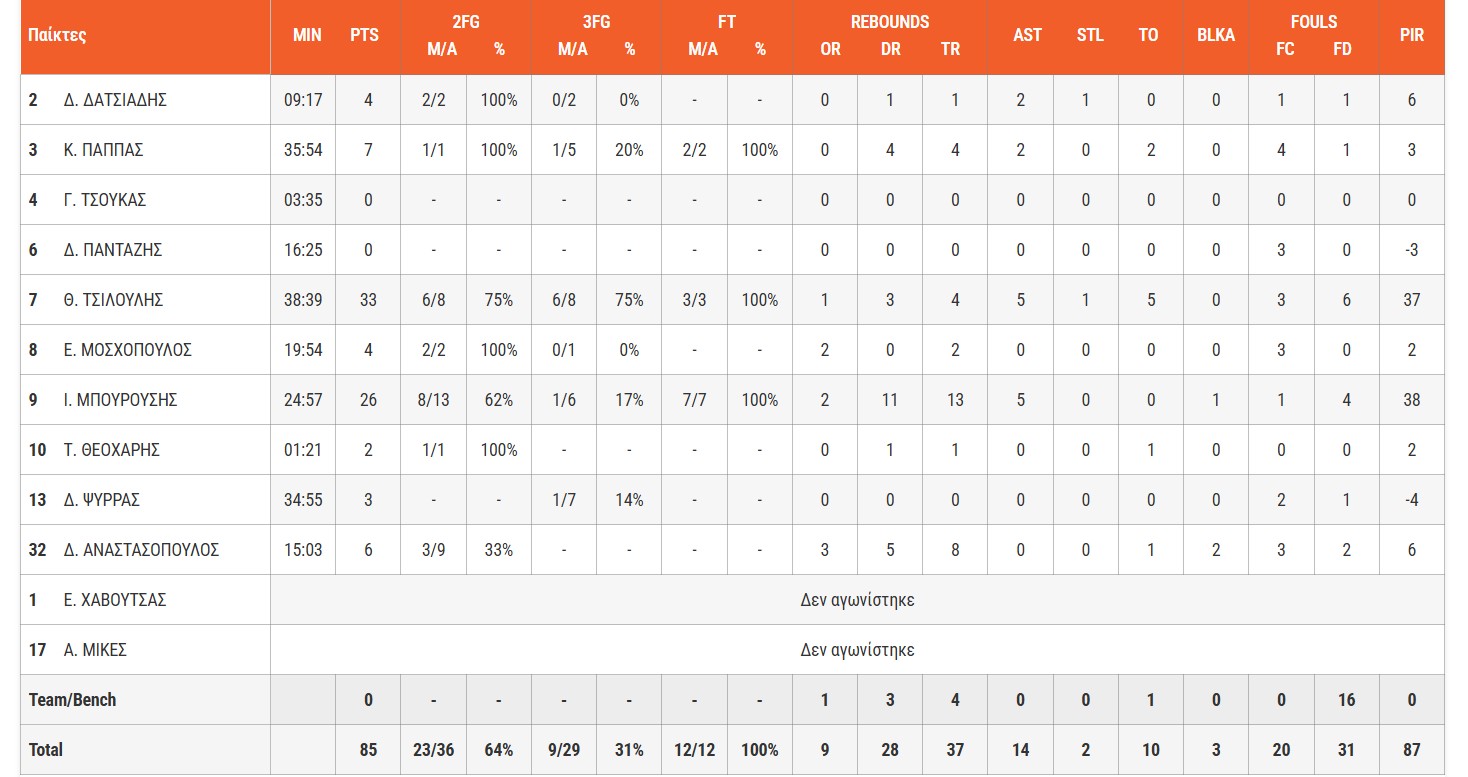Click the BLKA column header
1468x777 pixels.
point(1215,35)
